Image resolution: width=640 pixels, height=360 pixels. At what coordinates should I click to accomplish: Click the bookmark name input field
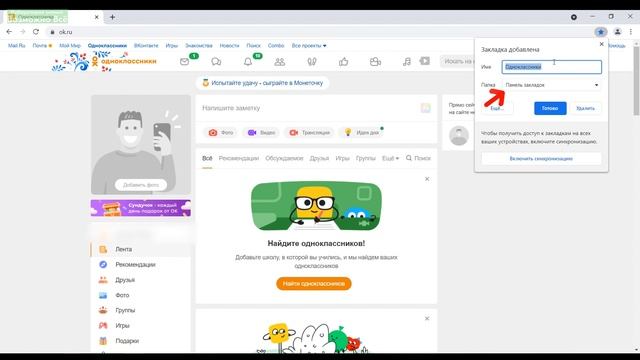point(552,67)
